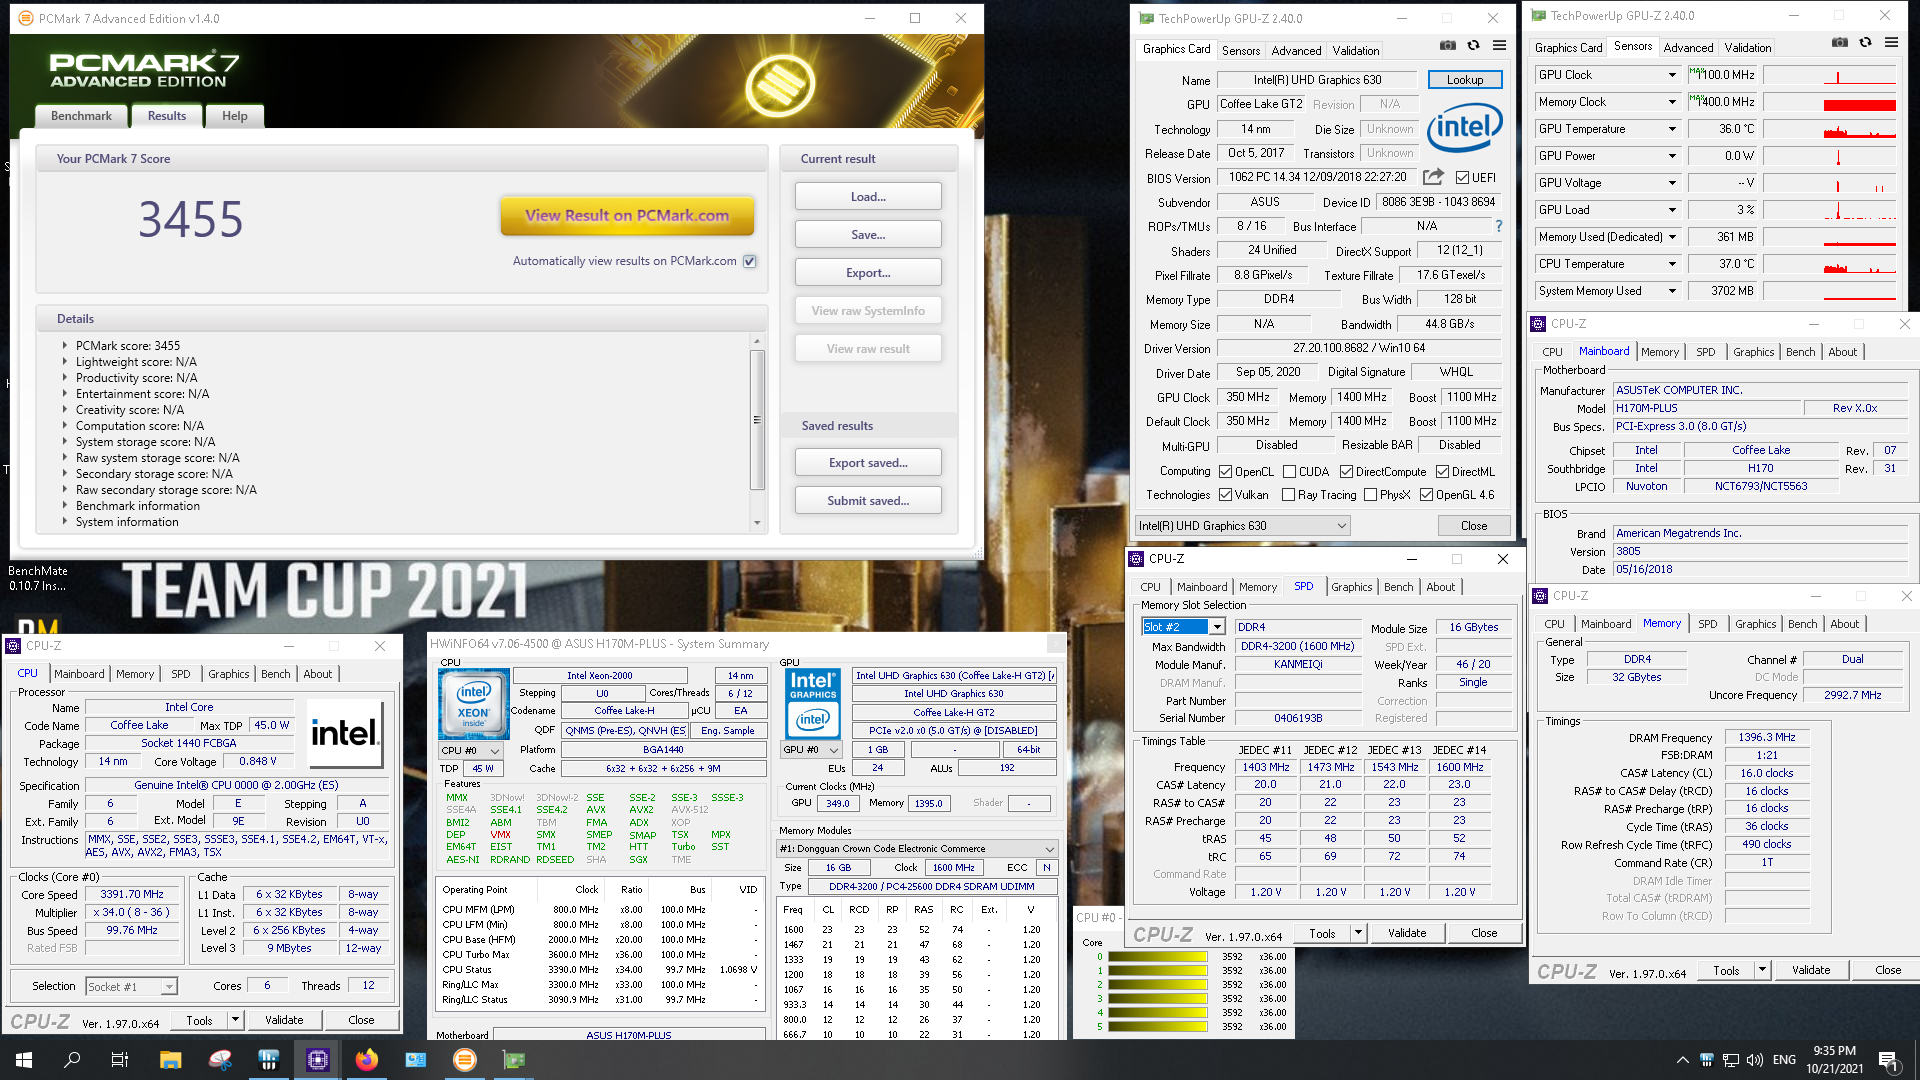Toggle the CUDA checkbox in GPU-Z
Image resolution: width=1920 pixels, height=1080 pixels.
point(1290,472)
